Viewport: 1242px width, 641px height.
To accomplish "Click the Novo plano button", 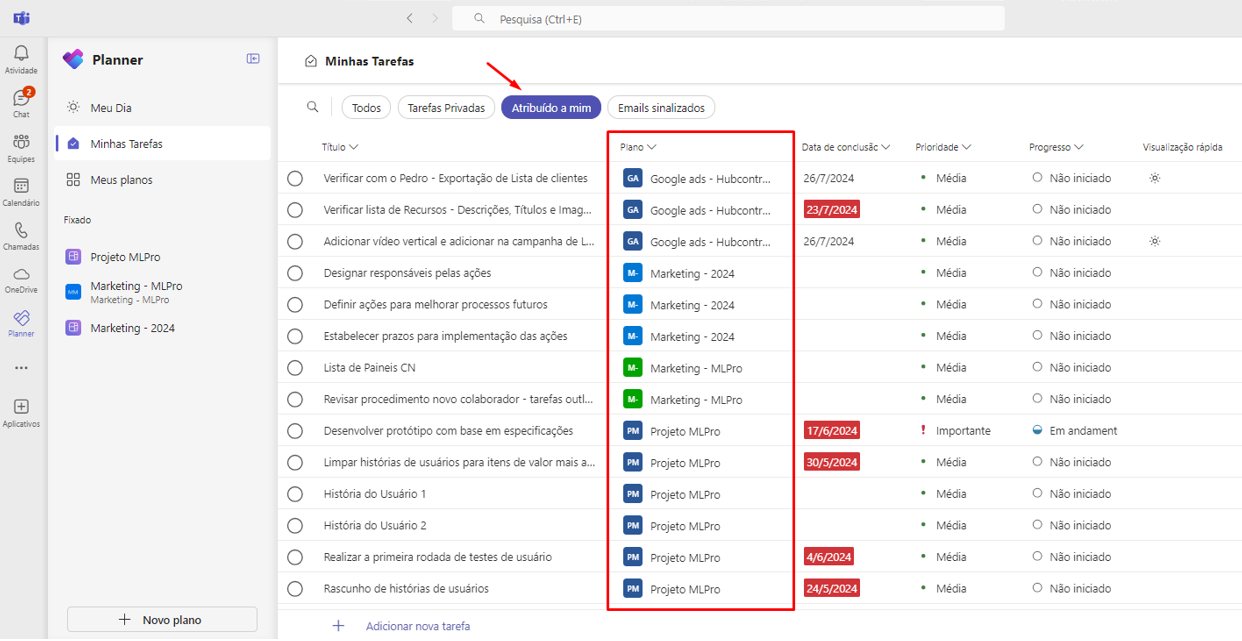I will 162,620.
